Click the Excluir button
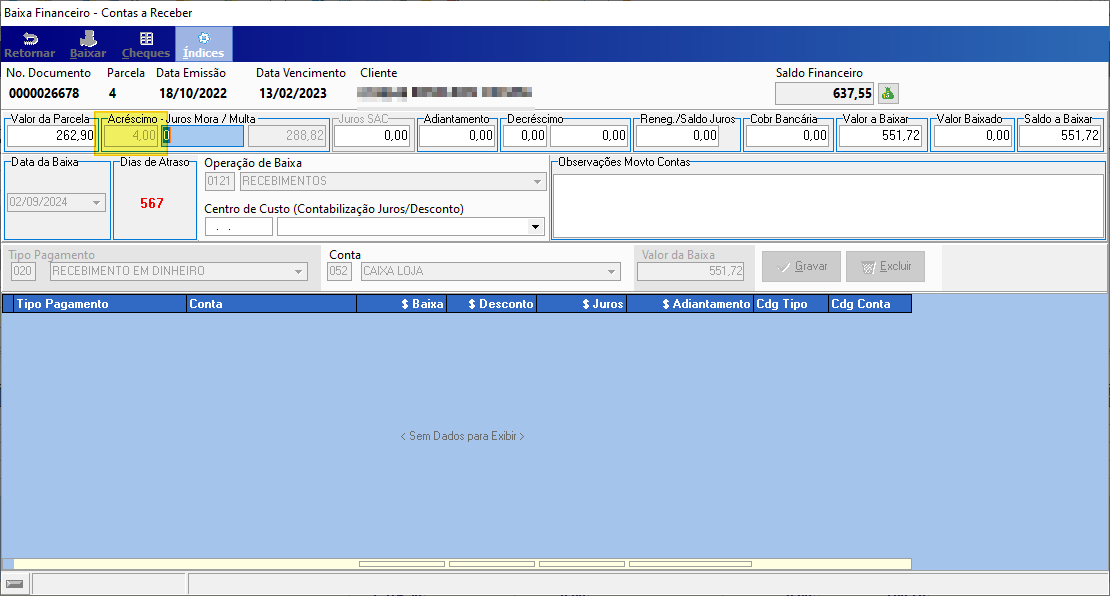The image size is (1110, 596). click(885, 266)
